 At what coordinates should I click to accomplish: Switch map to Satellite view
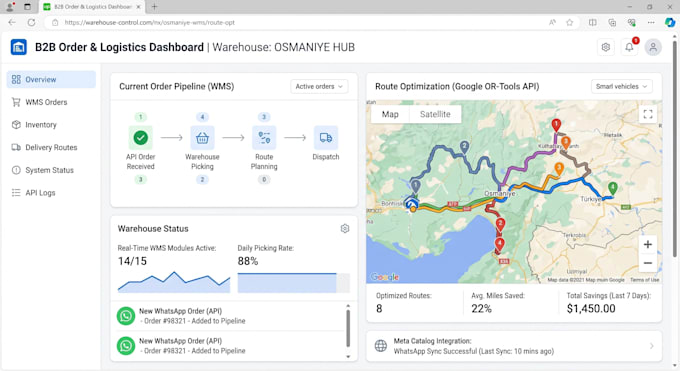(435, 114)
